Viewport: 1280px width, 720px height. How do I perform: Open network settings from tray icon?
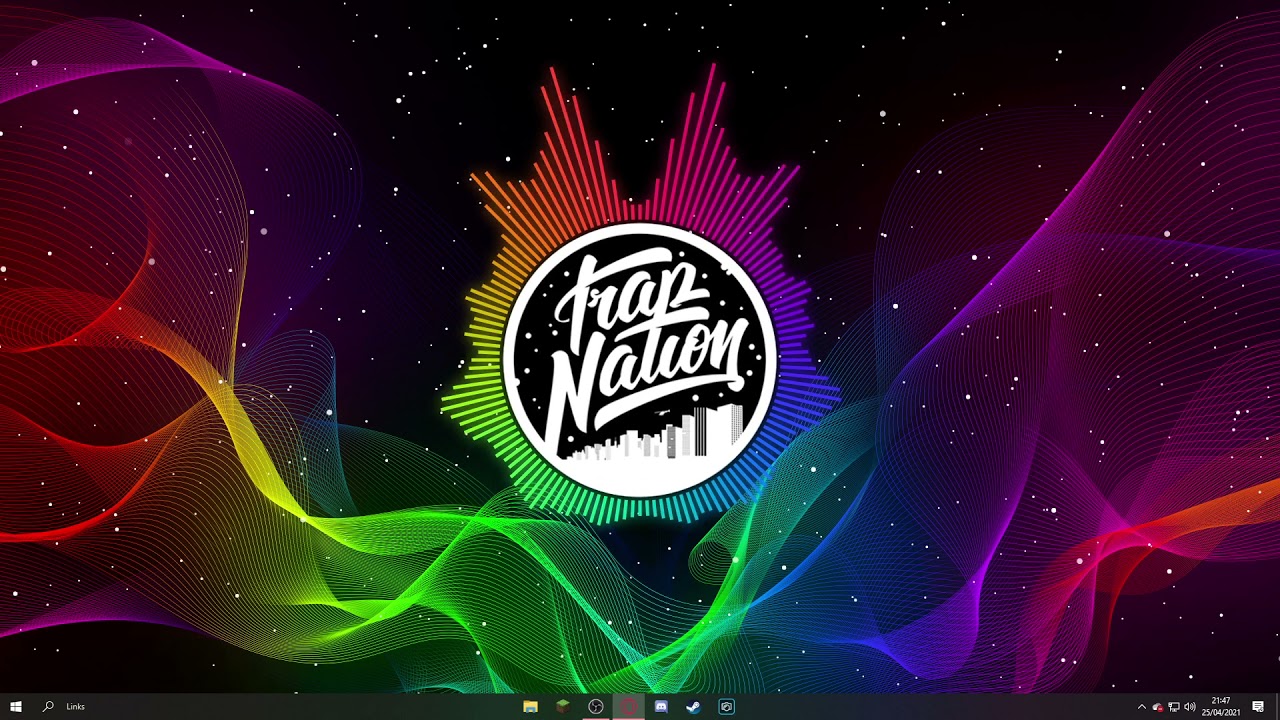click(x=1174, y=707)
